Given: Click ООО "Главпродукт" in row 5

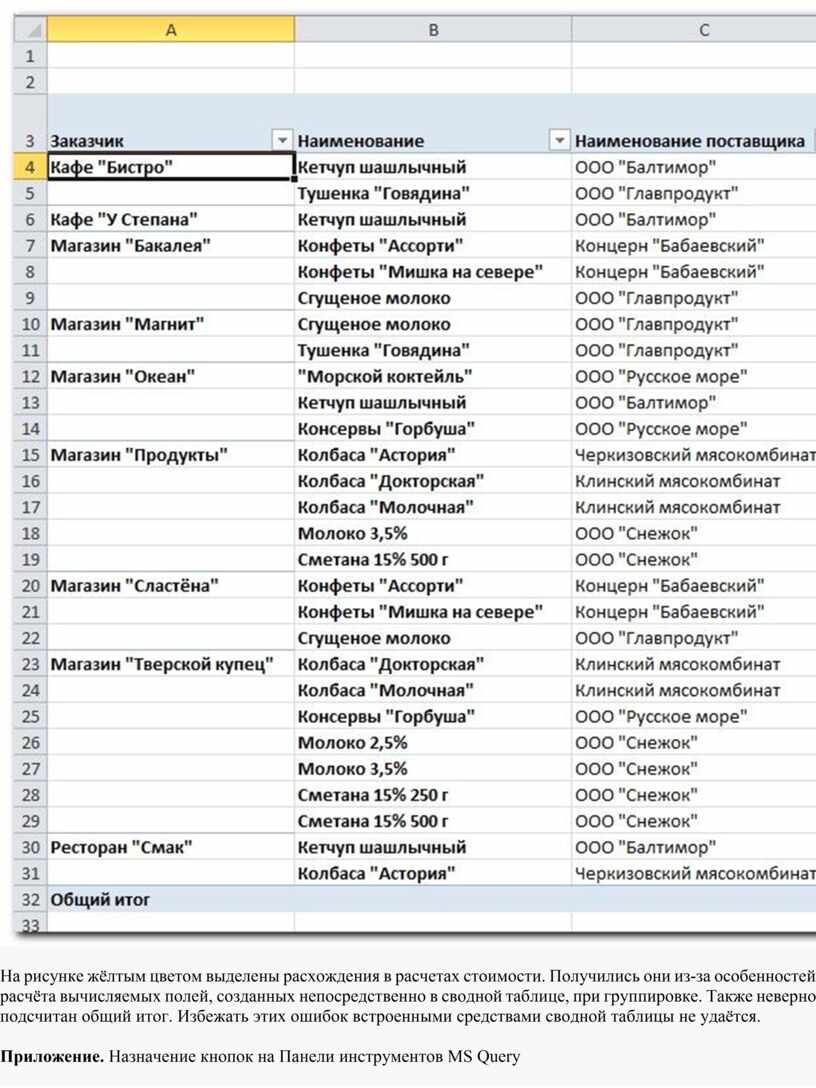Looking at the screenshot, I should coord(694,193).
